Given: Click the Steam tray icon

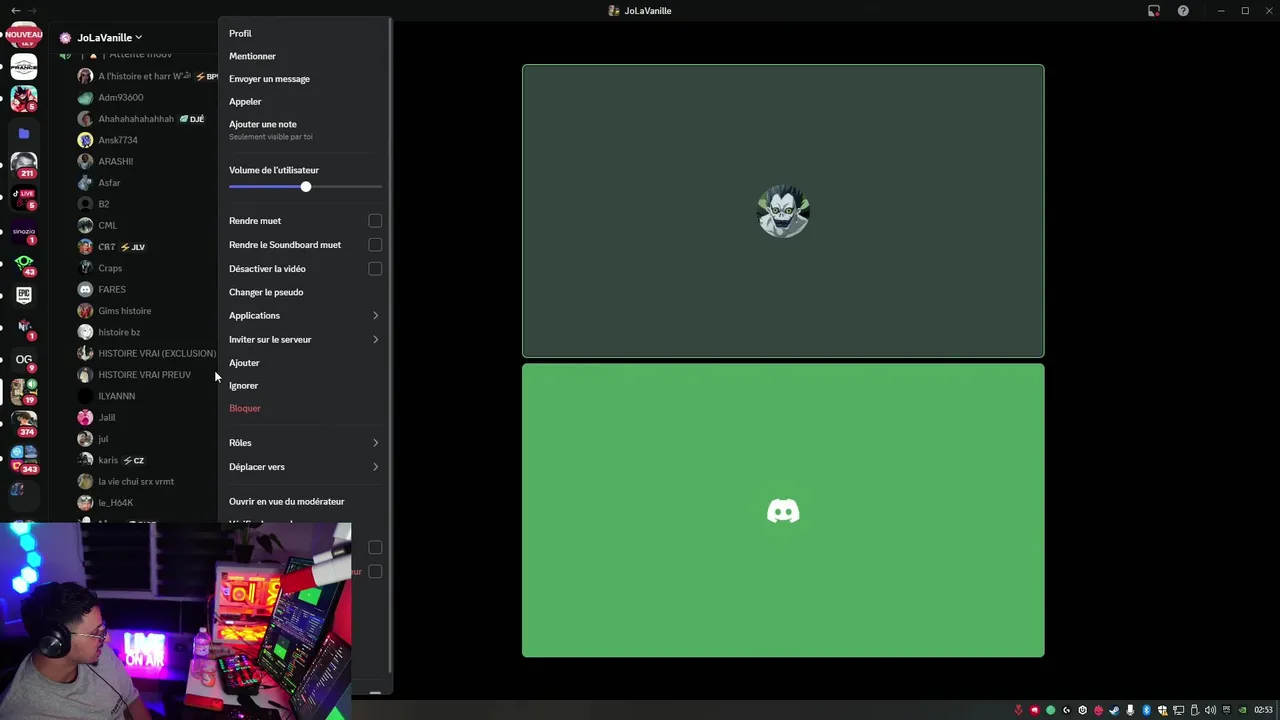Looking at the screenshot, I should tap(1114, 710).
